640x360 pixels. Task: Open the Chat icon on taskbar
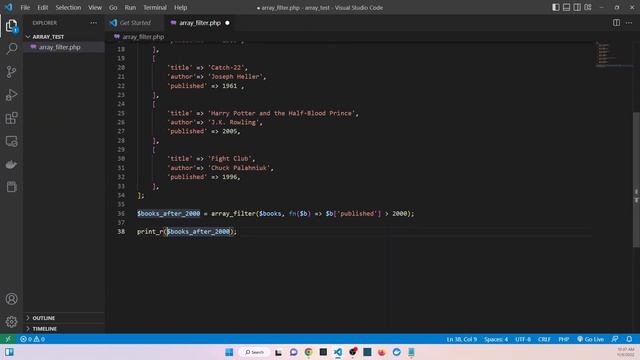click(293, 352)
